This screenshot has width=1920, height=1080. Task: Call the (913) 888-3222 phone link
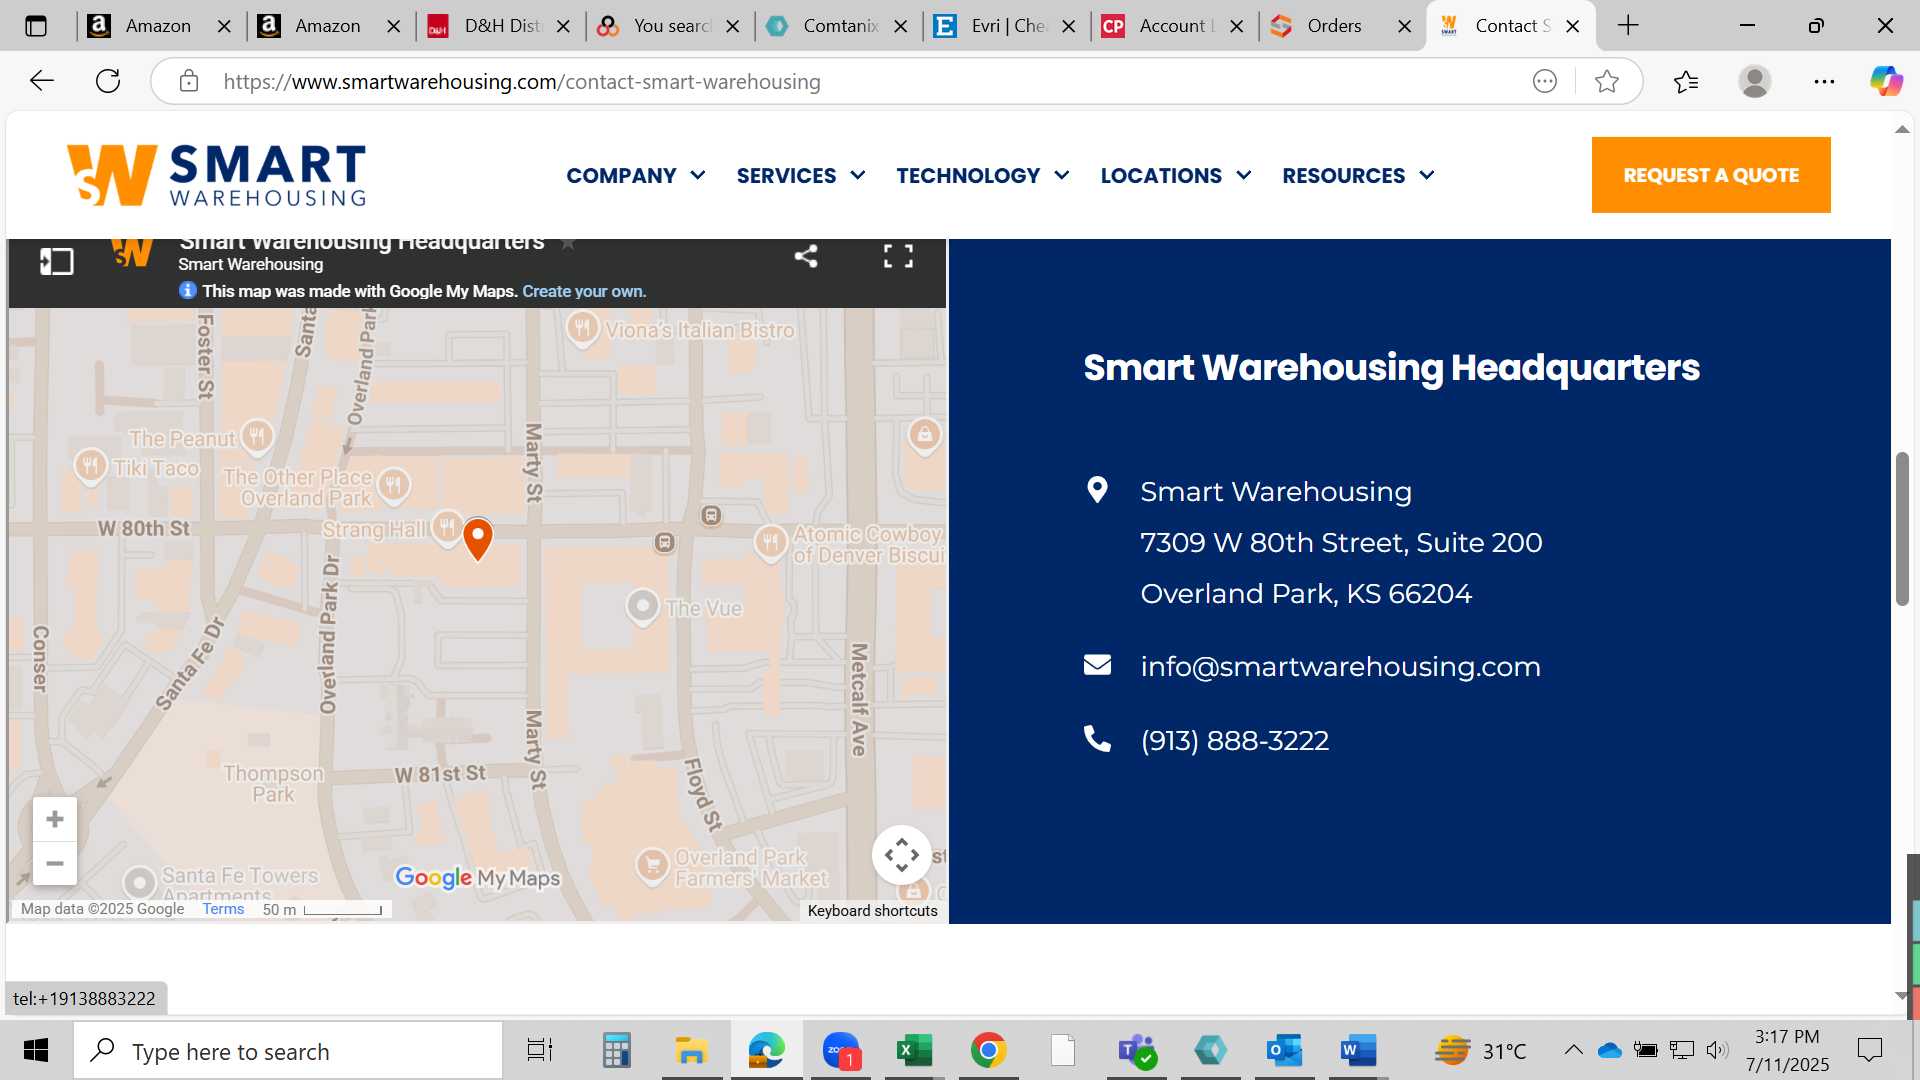click(x=1235, y=740)
